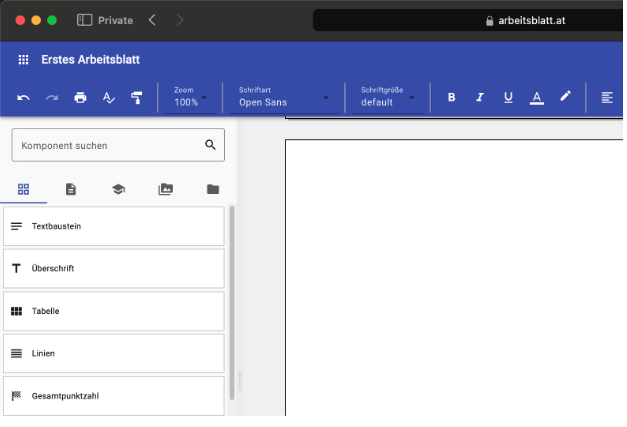Open the Zoom 100% dropdown
Image resolution: width=627 pixels, height=427 pixels.
click(191, 97)
